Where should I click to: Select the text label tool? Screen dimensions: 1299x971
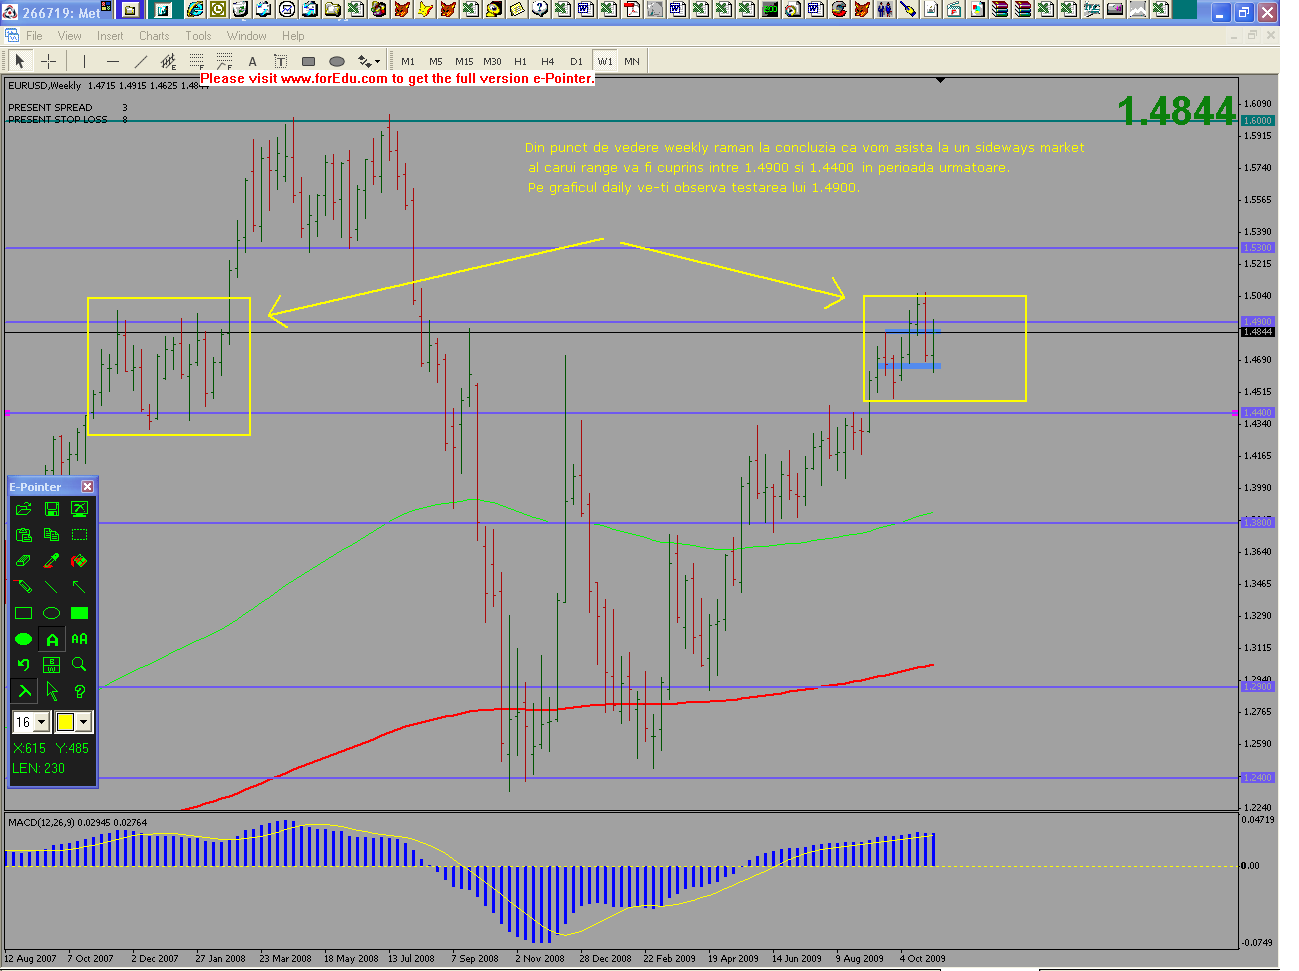click(280, 61)
